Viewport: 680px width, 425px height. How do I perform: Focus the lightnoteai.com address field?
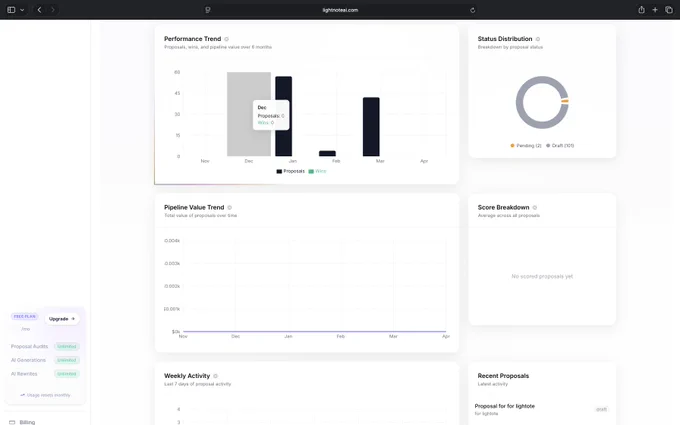(340, 10)
